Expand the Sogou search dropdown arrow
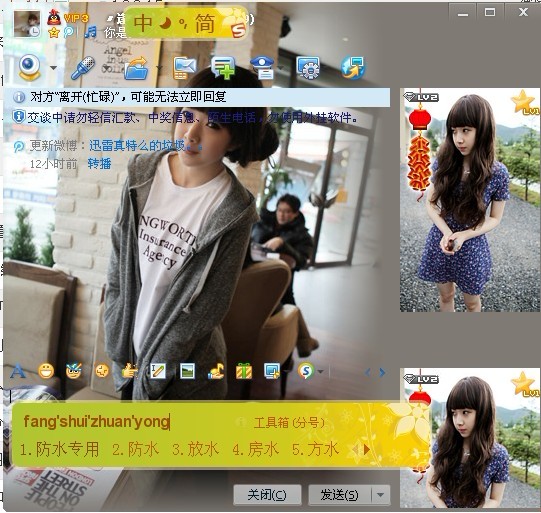541x513 pixels. click(x=321, y=372)
